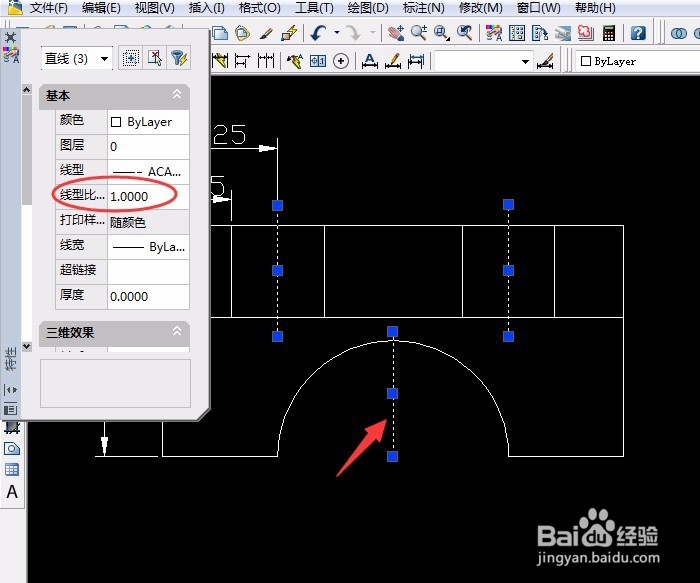Open the undo history dropdown arrow
Viewport: 700px width, 583px height.
click(337, 33)
